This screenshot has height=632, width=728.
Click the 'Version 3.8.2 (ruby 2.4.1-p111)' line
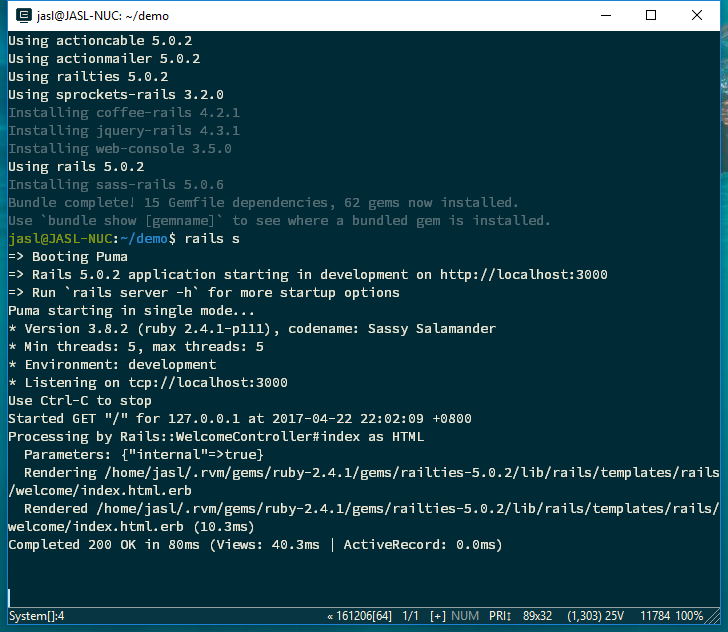click(252, 329)
